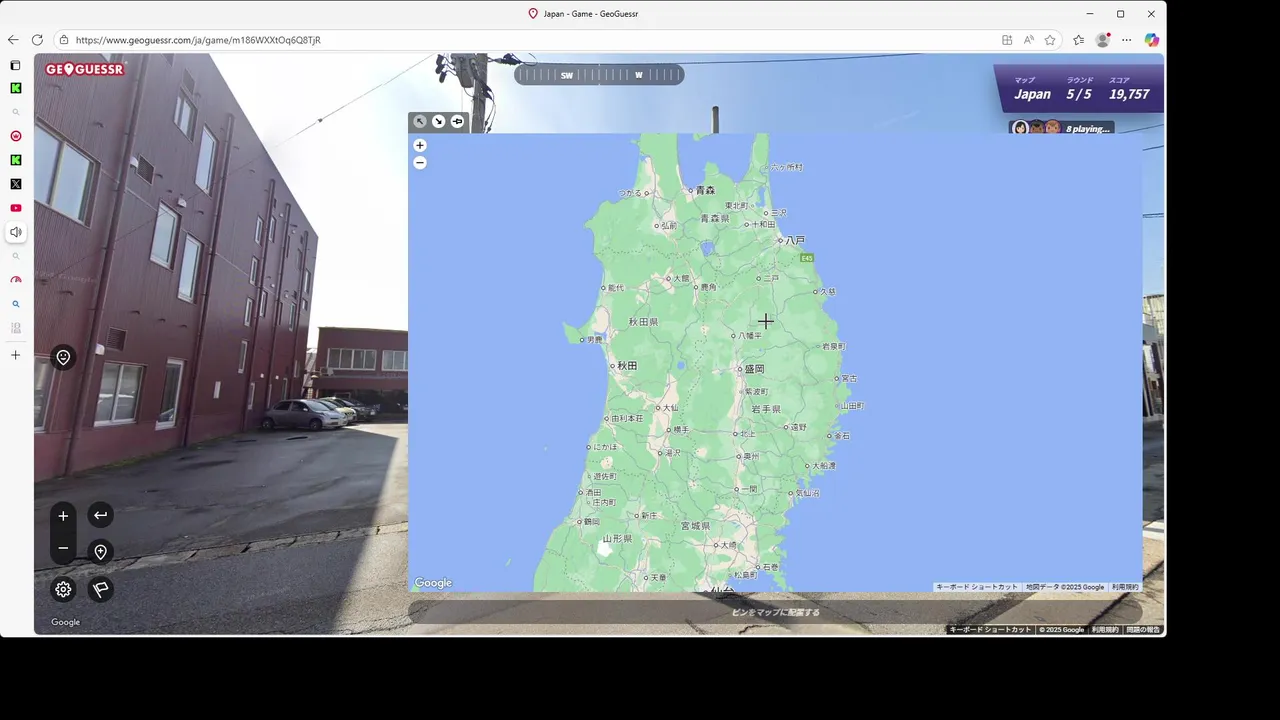Viewport: 1280px width, 720px height.
Task: Open the 8 playing participants list
Action: pyautogui.click(x=1062, y=128)
